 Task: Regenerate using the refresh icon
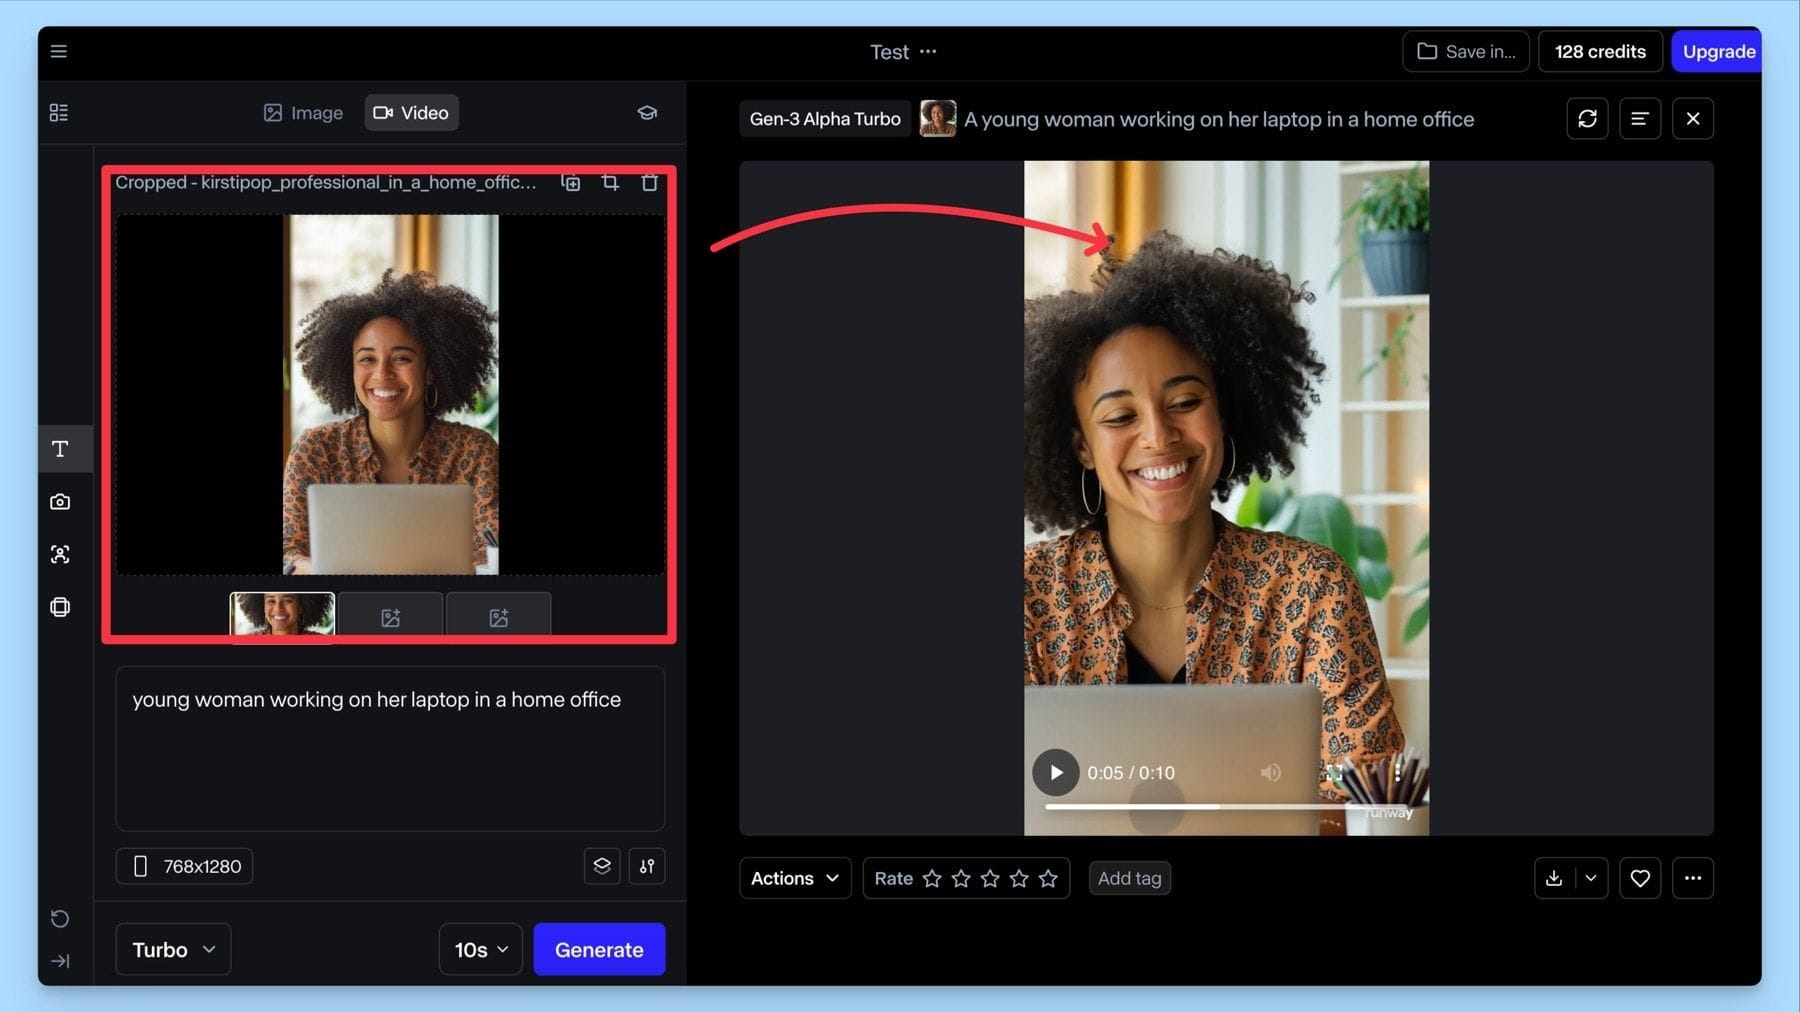pyautogui.click(x=1587, y=118)
